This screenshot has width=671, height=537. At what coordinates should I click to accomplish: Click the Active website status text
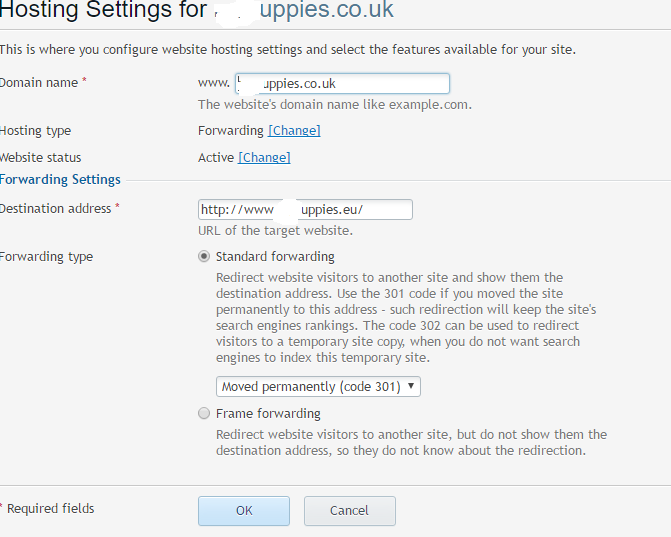[216, 158]
